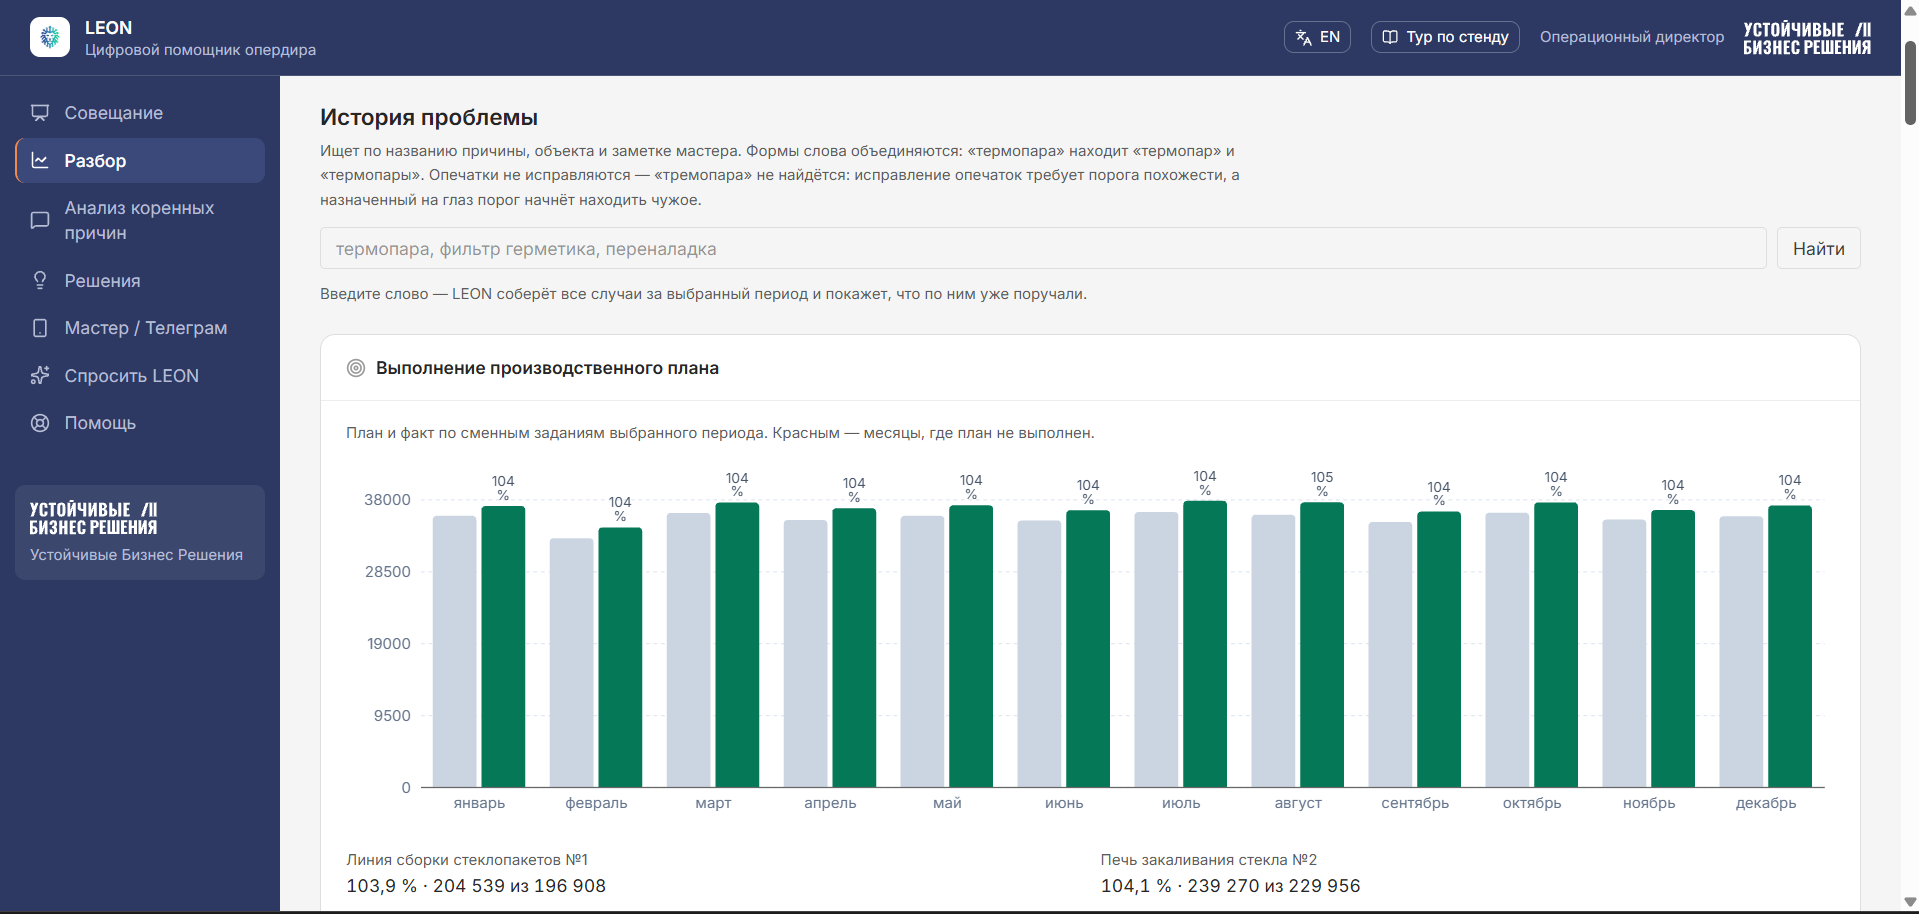1919x914 pixels.
Task: Click the Совещание presentation icon in sidebar
Action: pyautogui.click(x=40, y=113)
